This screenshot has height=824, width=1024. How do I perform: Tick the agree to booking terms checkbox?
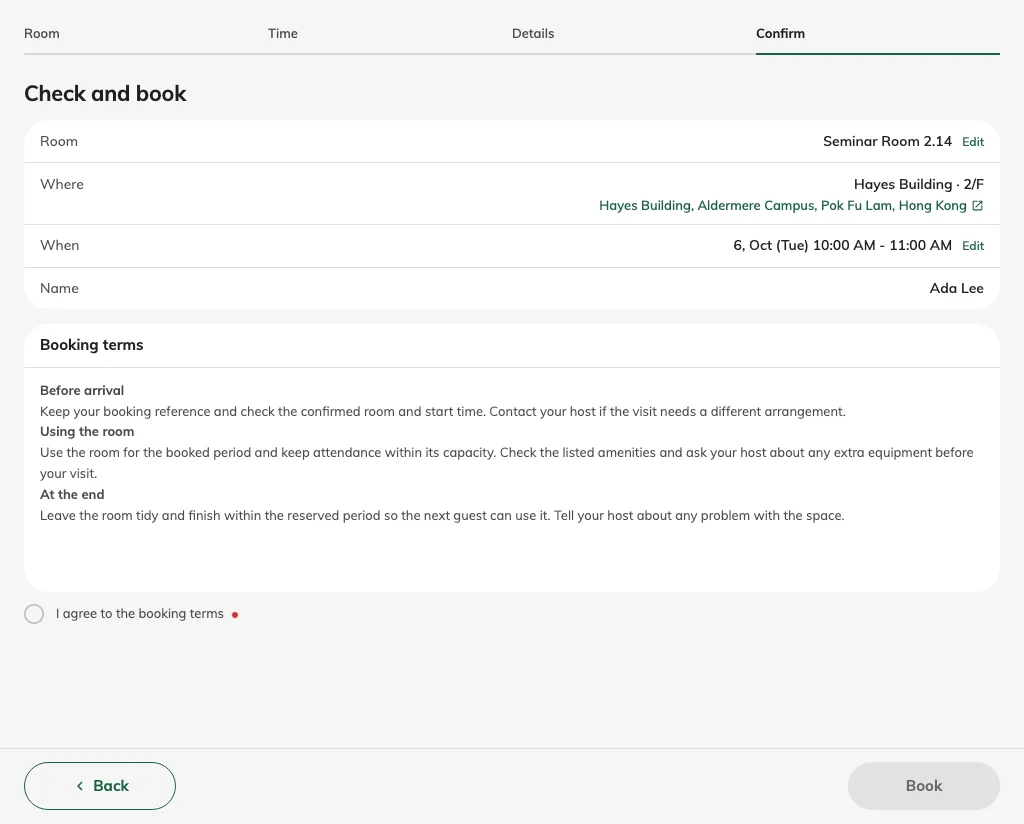point(34,614)
